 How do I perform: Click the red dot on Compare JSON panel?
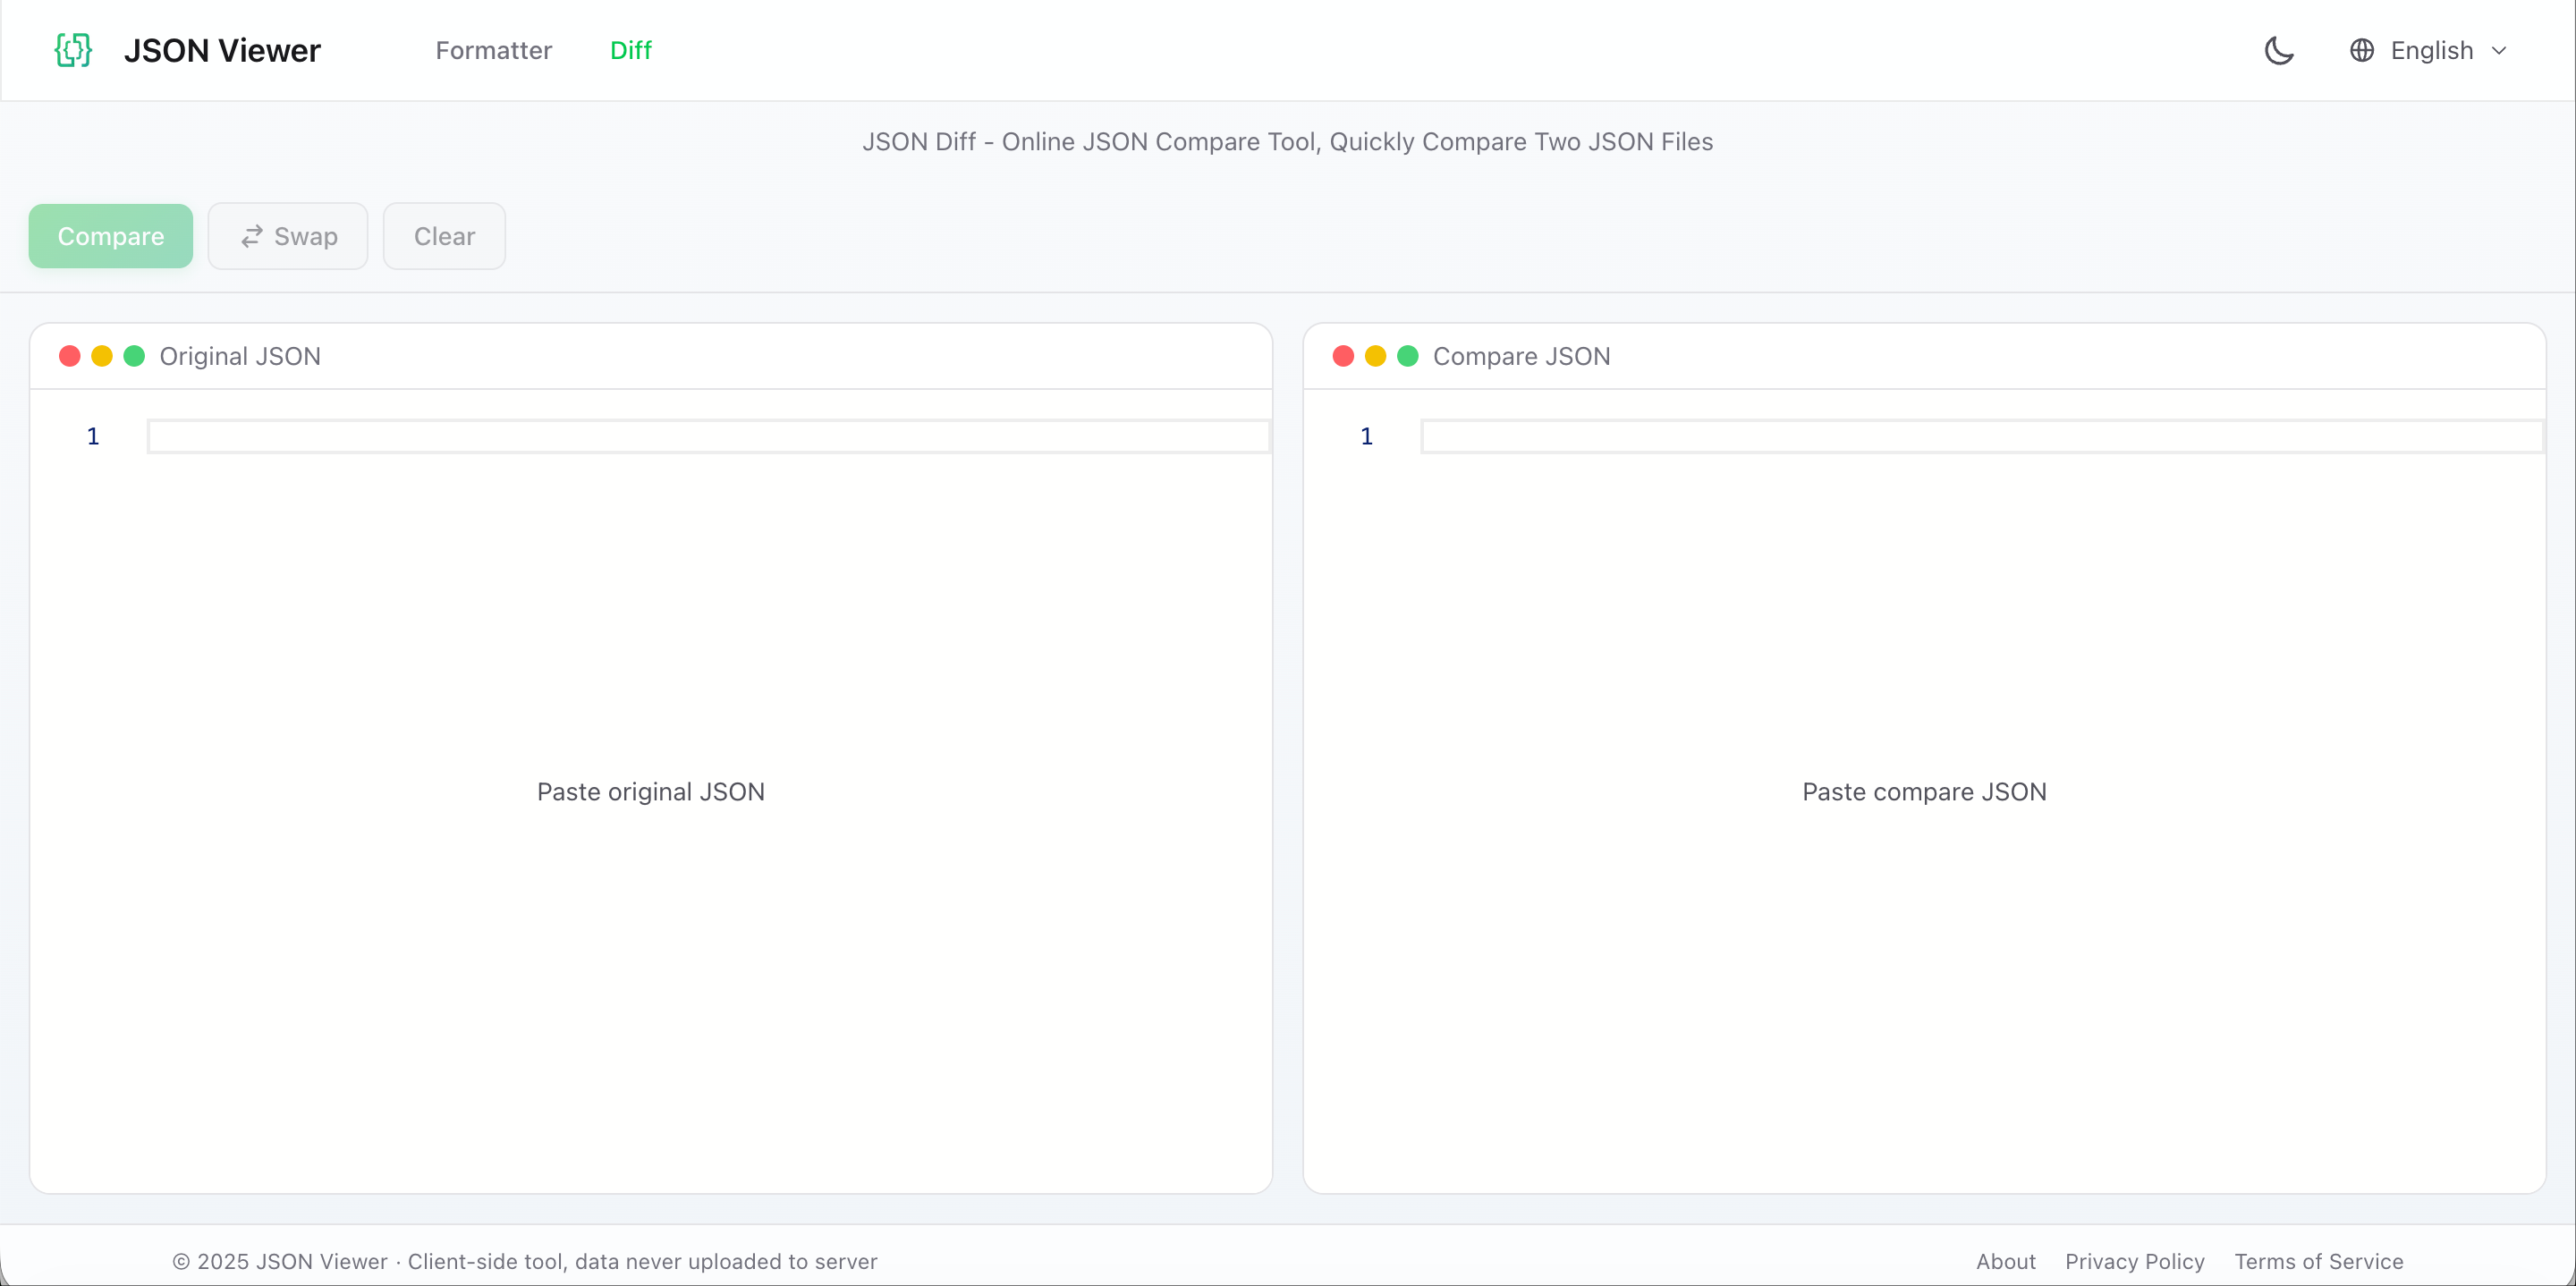(x=1343, y=356)
